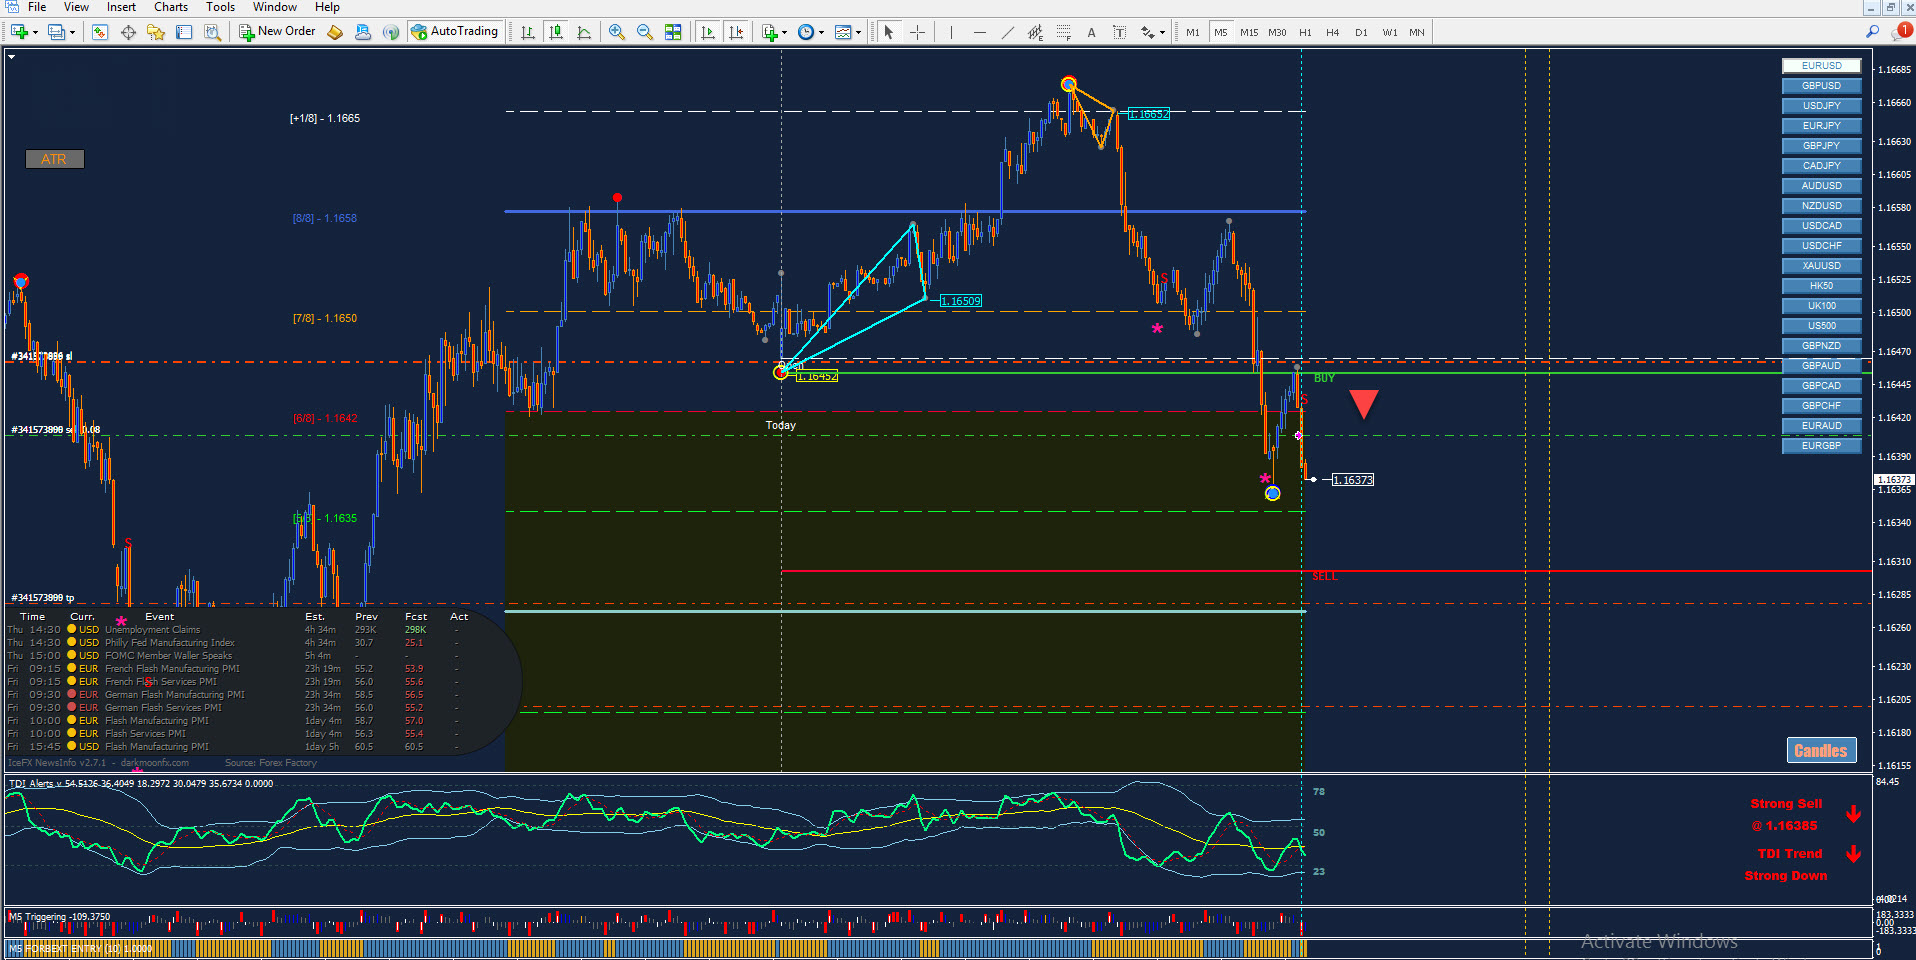Click the small triangle at chart's top-left corner
The height and width of the screenshot is (960, 1916).
pos(11,57)
